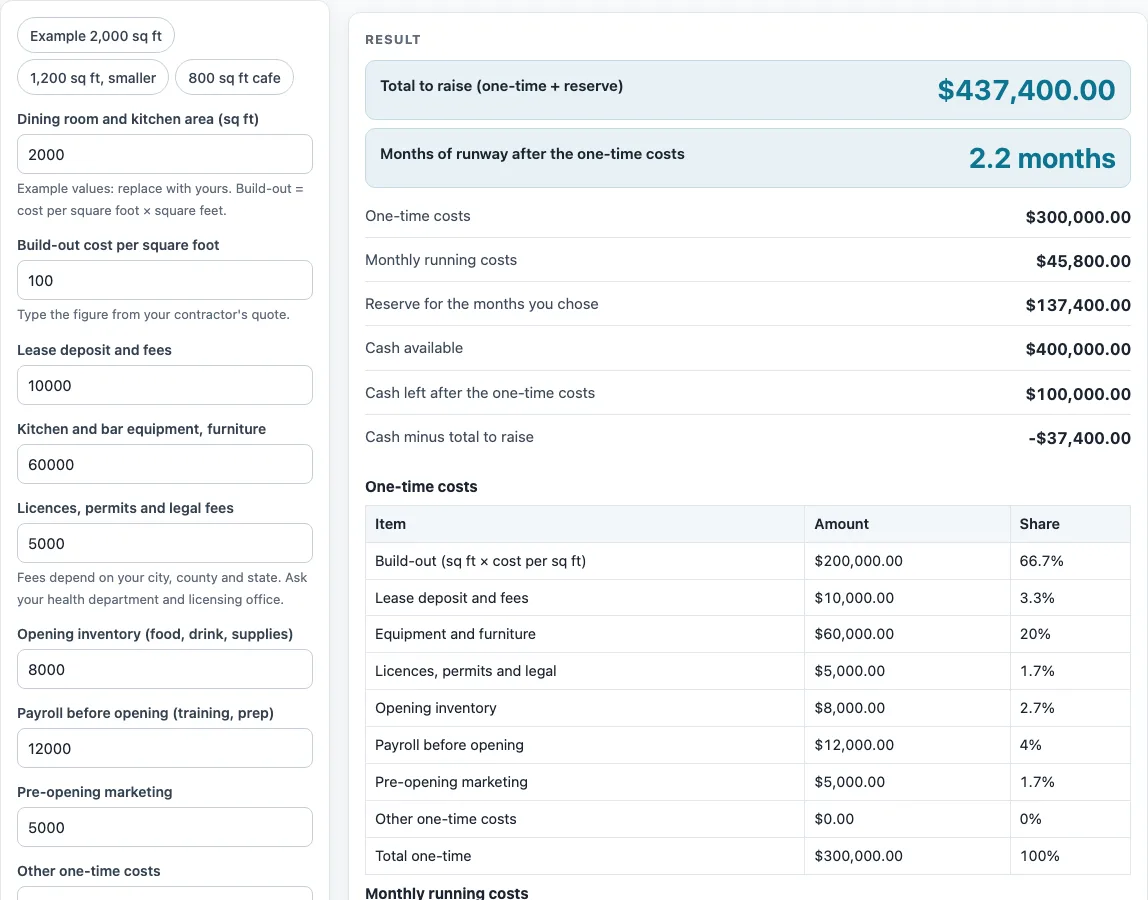Click the lease deposit and fees input
Screen dimensions: 1148x900
click(x=165, y=385)
